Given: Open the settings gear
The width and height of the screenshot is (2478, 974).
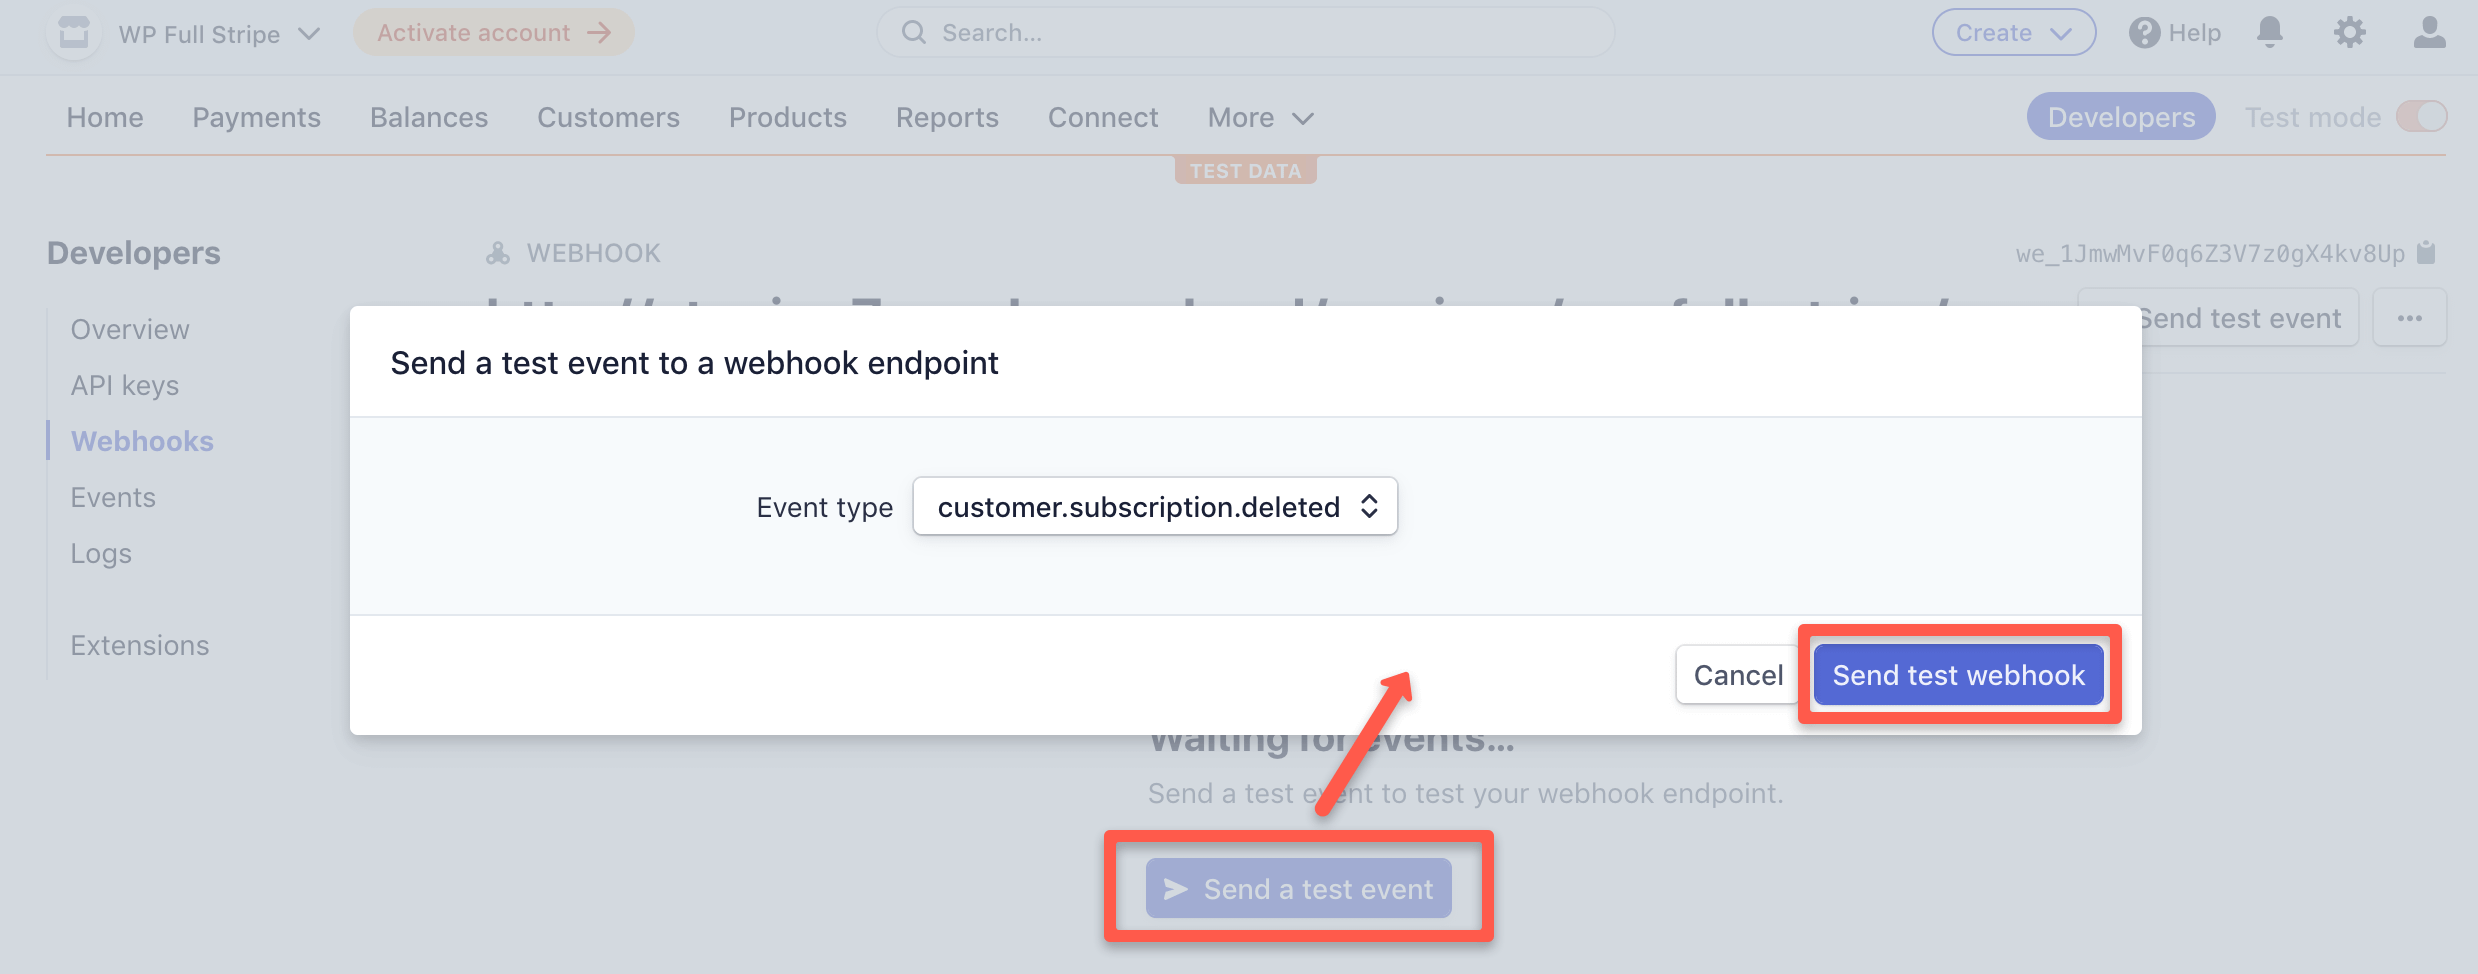Looking at the screenshot, I should (2350, 32).
